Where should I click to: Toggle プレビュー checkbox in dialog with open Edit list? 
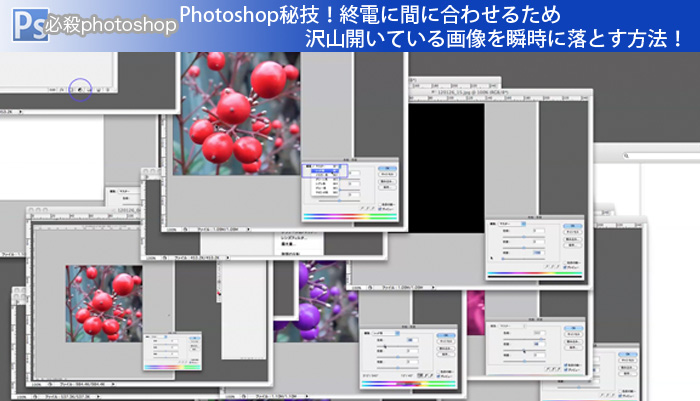pyautogui.click(x=379, y=209)
